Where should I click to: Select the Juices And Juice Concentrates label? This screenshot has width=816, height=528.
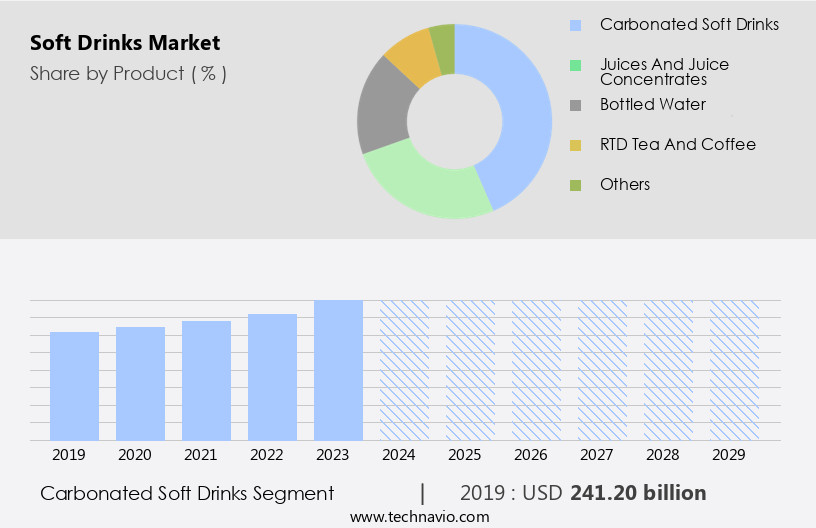(x=664, y=72)
